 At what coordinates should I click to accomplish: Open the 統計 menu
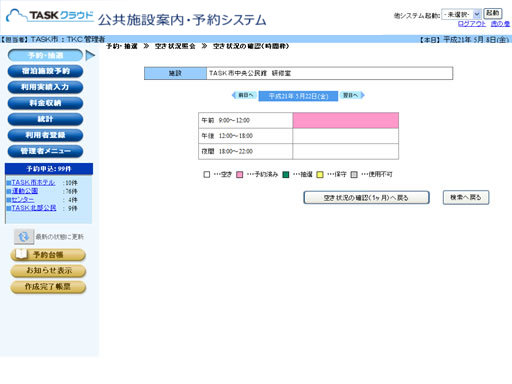(x=45, y=119)
